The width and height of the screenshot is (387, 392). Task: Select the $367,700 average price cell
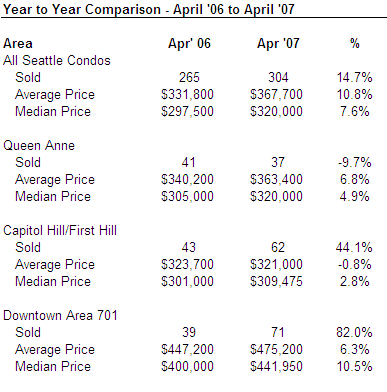point(276,95)
